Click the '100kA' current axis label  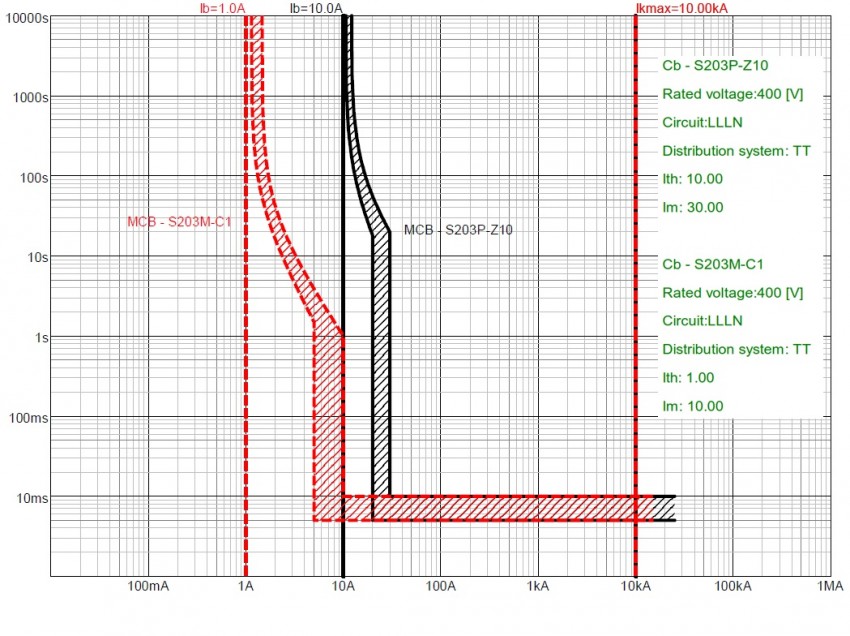coord(733,586)
